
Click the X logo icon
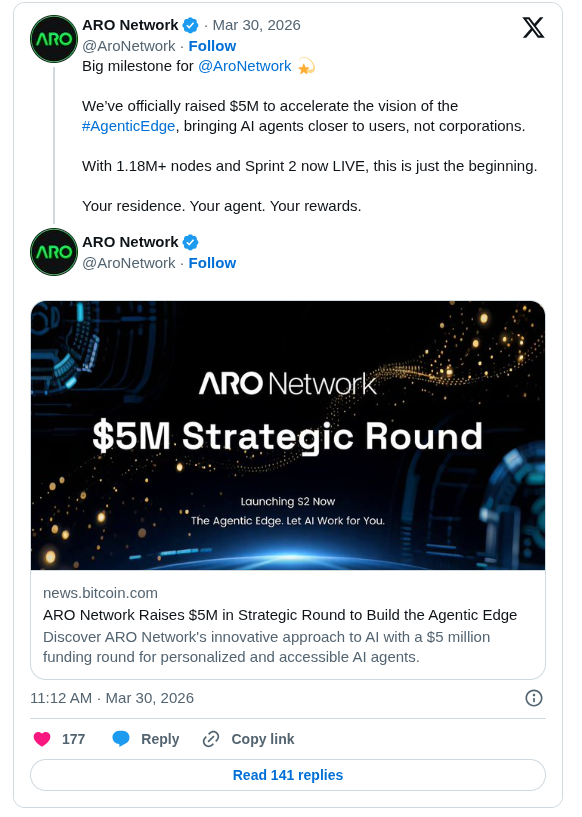(x=534, y=28)
